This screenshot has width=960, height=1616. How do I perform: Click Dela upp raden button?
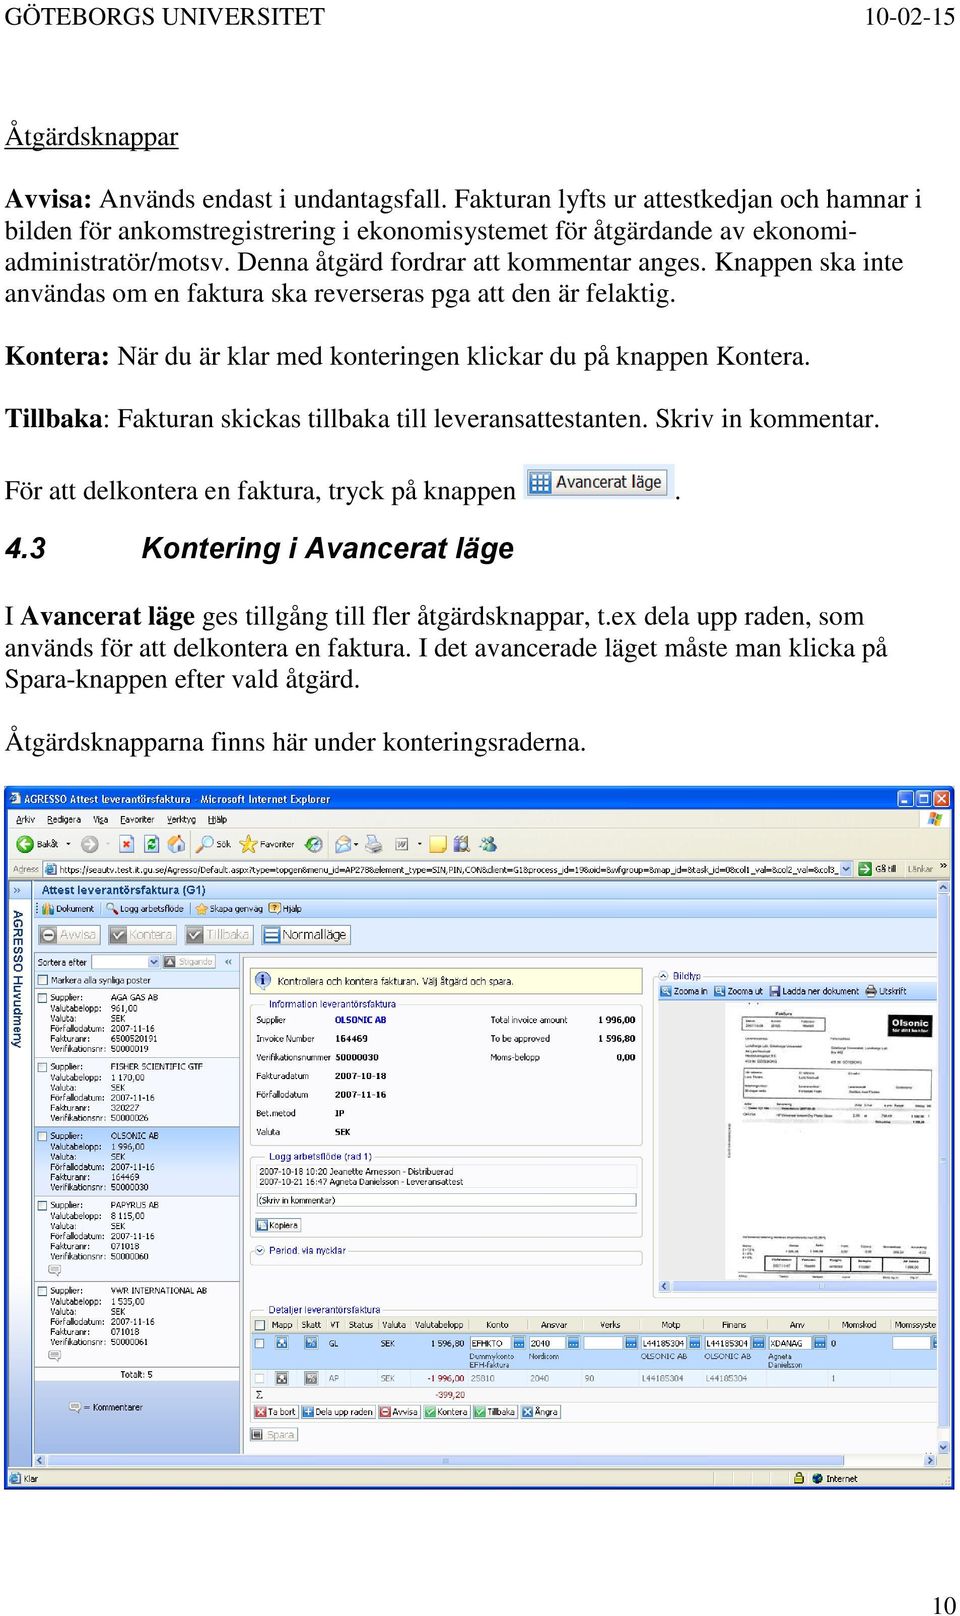(x=337, y=1412)
